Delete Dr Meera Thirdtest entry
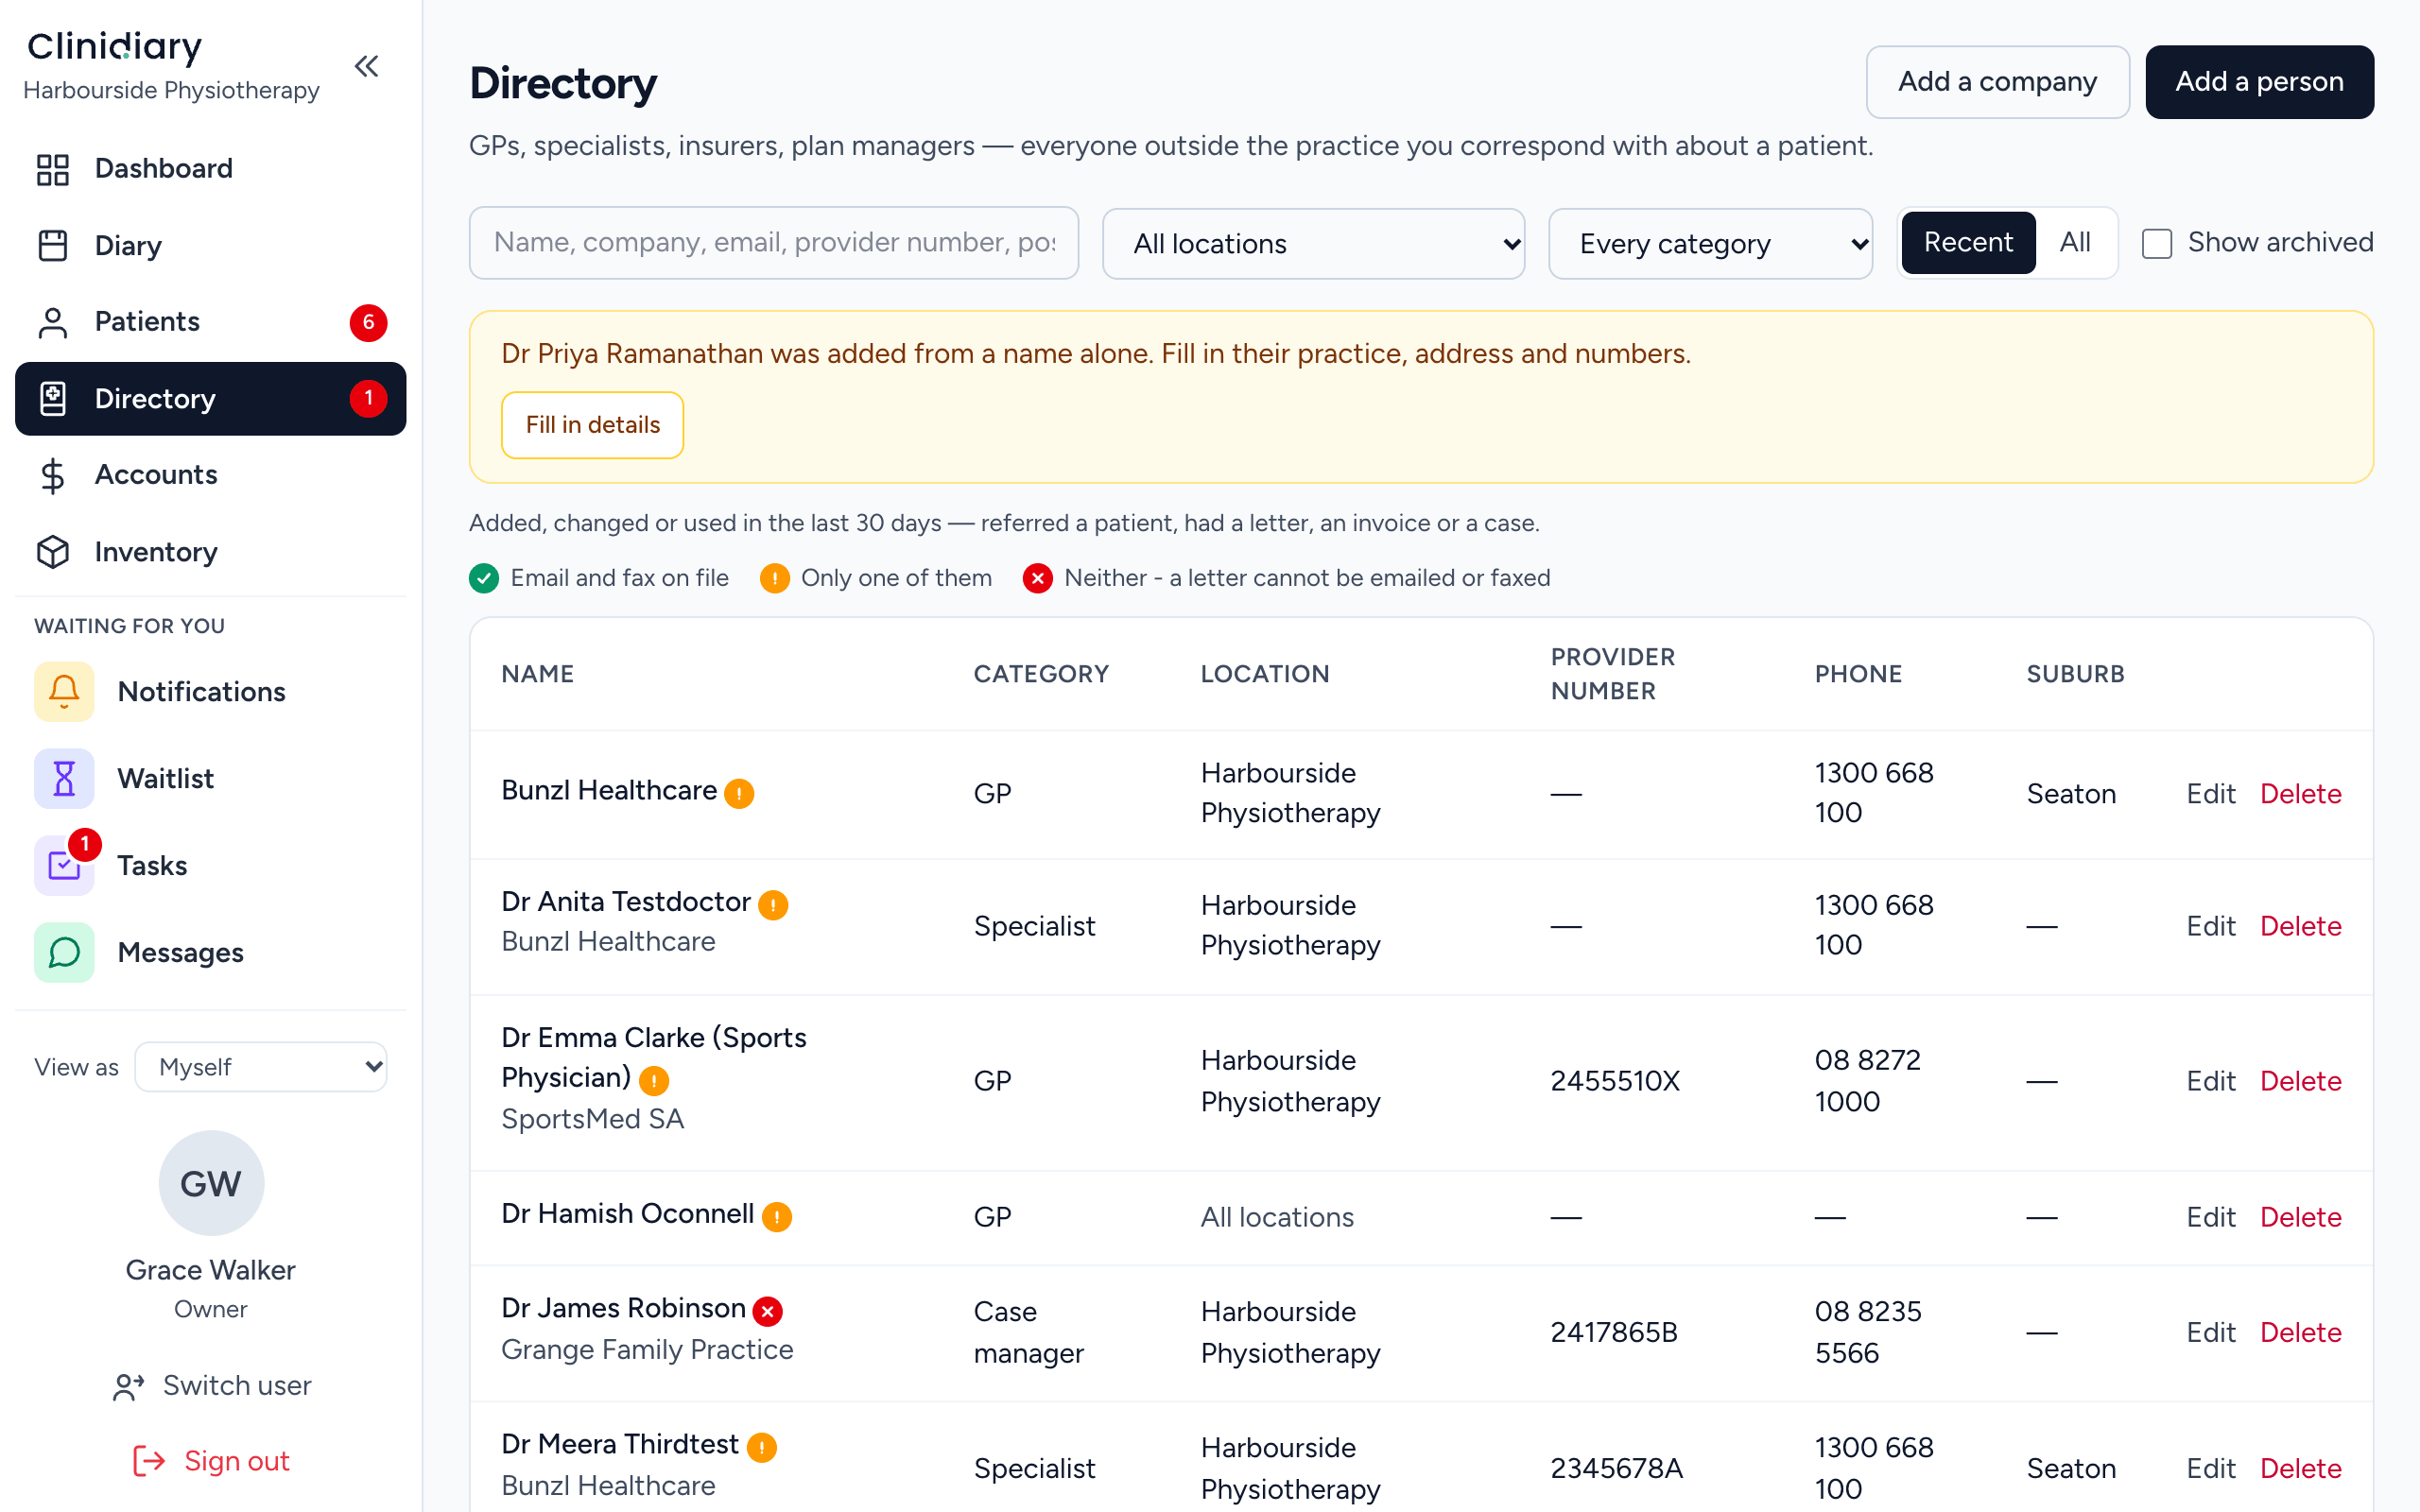2420x1512 pixels. coord(2300,1468)
